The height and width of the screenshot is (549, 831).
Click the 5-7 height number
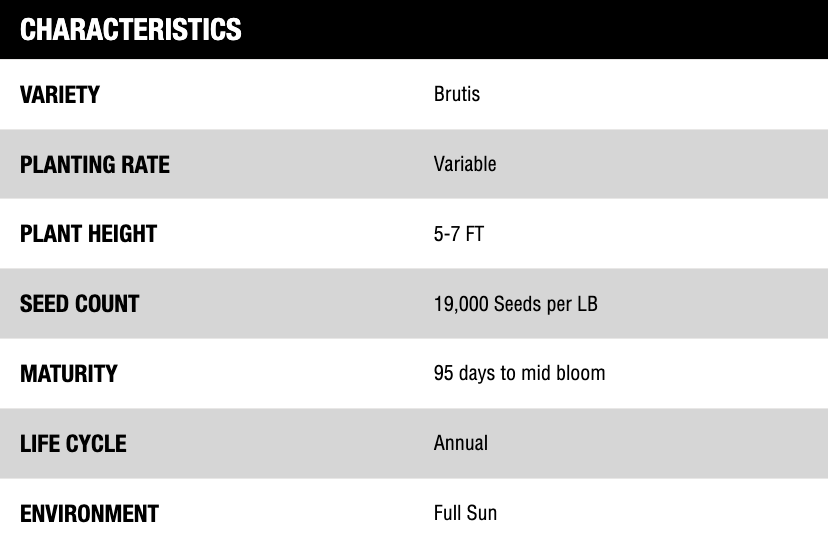[446, 234]
